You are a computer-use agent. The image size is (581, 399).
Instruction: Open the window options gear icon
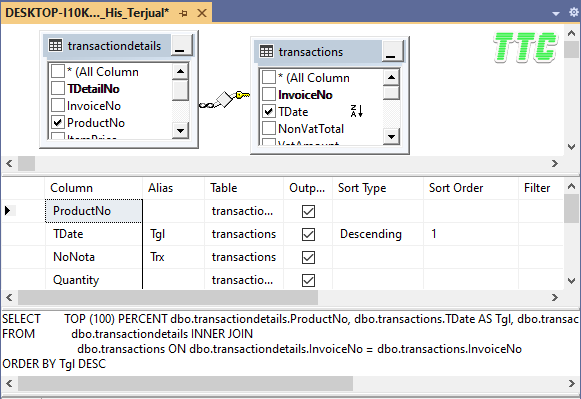click(x=574, y=12)
